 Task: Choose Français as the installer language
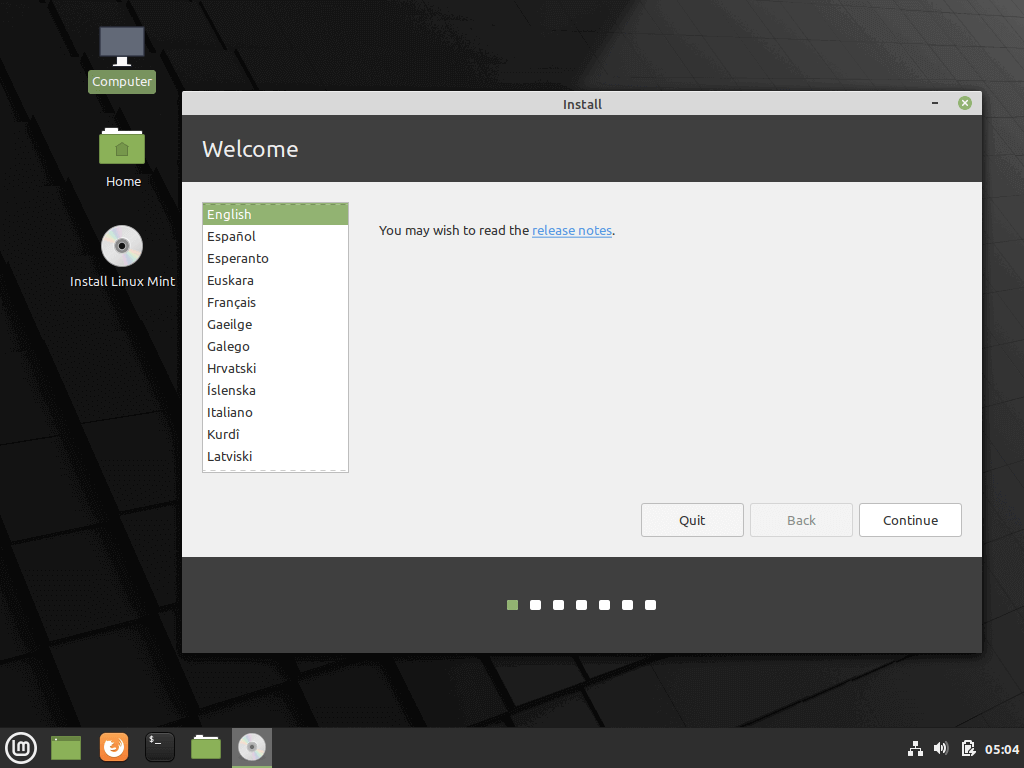232,302
